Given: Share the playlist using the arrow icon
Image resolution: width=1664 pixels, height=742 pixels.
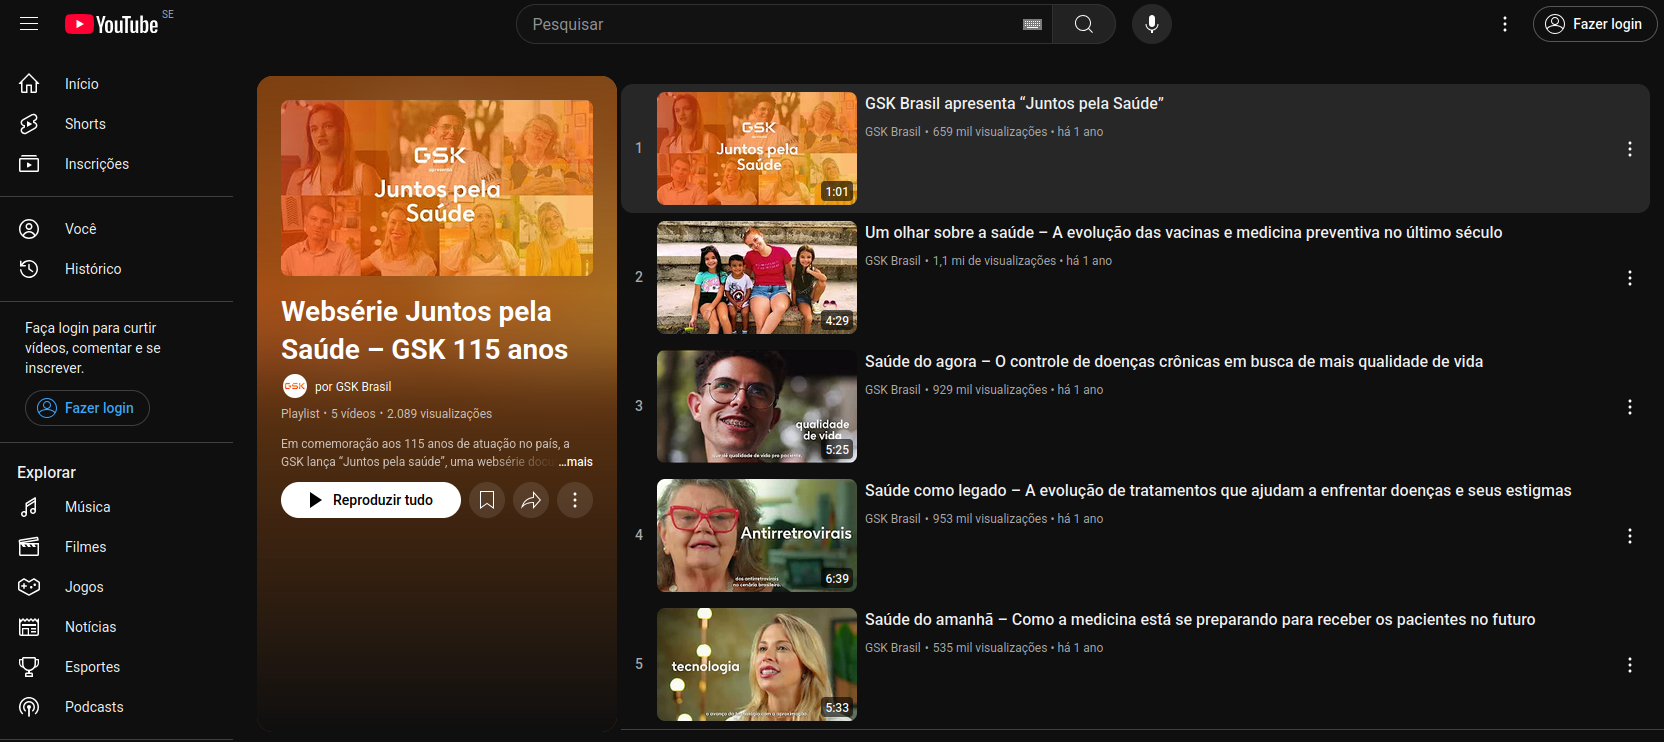Looking at the screenshot, I should click(531, 500).
